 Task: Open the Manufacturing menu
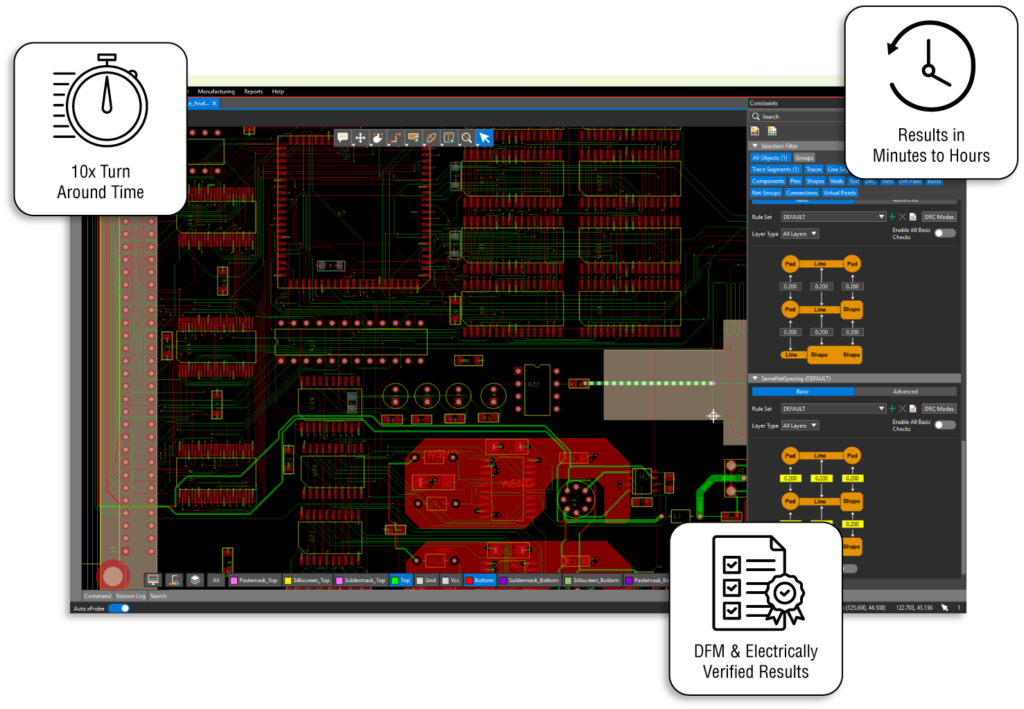pyautogui.click(x=216, y=91)
